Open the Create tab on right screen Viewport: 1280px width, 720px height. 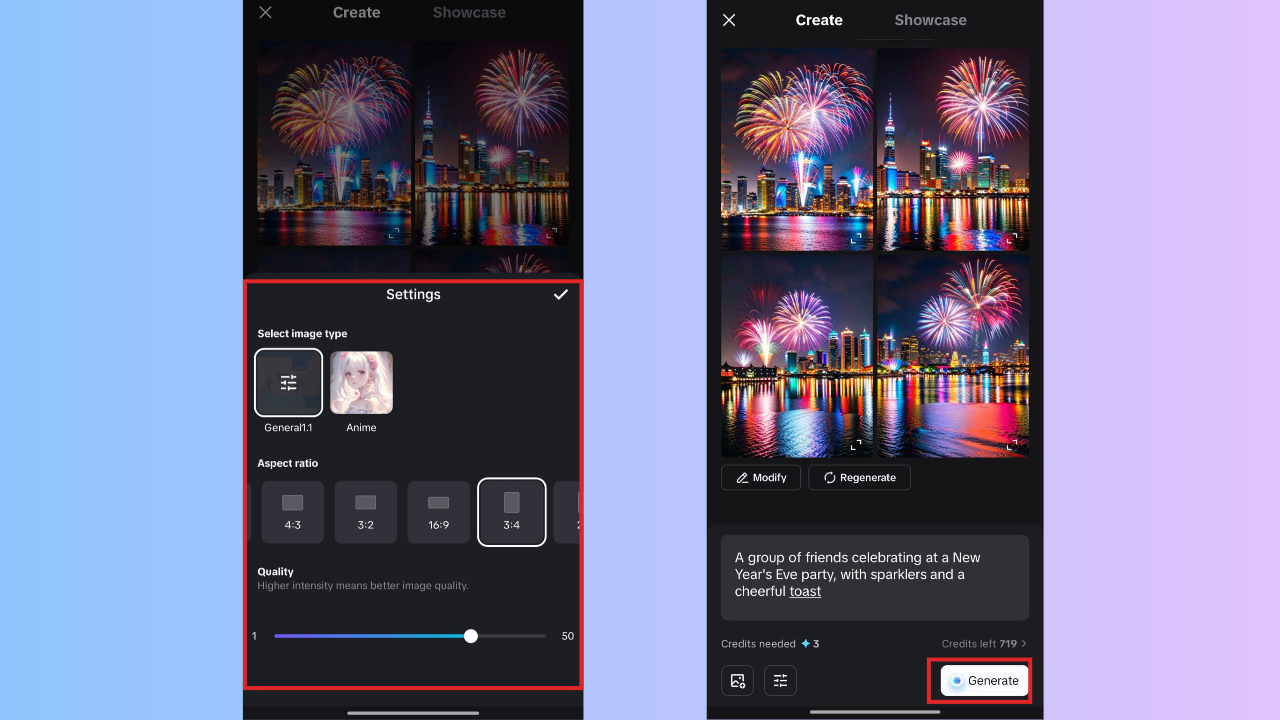819,20
